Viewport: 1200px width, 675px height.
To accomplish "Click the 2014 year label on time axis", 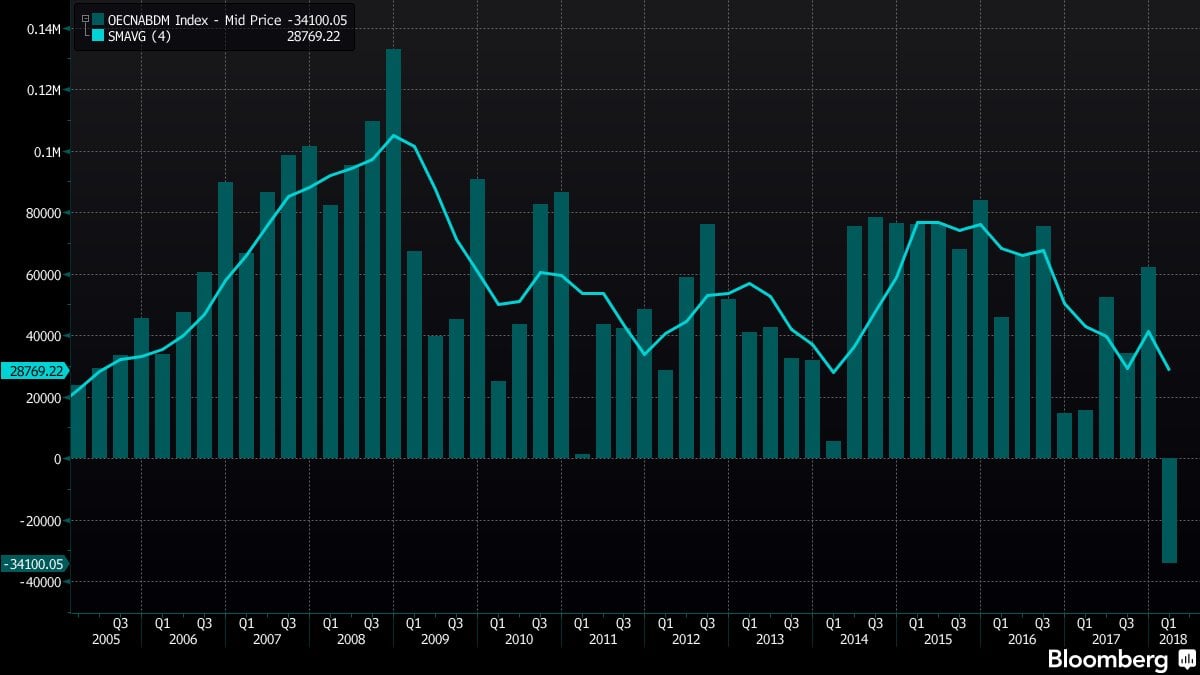I will click(x=853, y=638).
